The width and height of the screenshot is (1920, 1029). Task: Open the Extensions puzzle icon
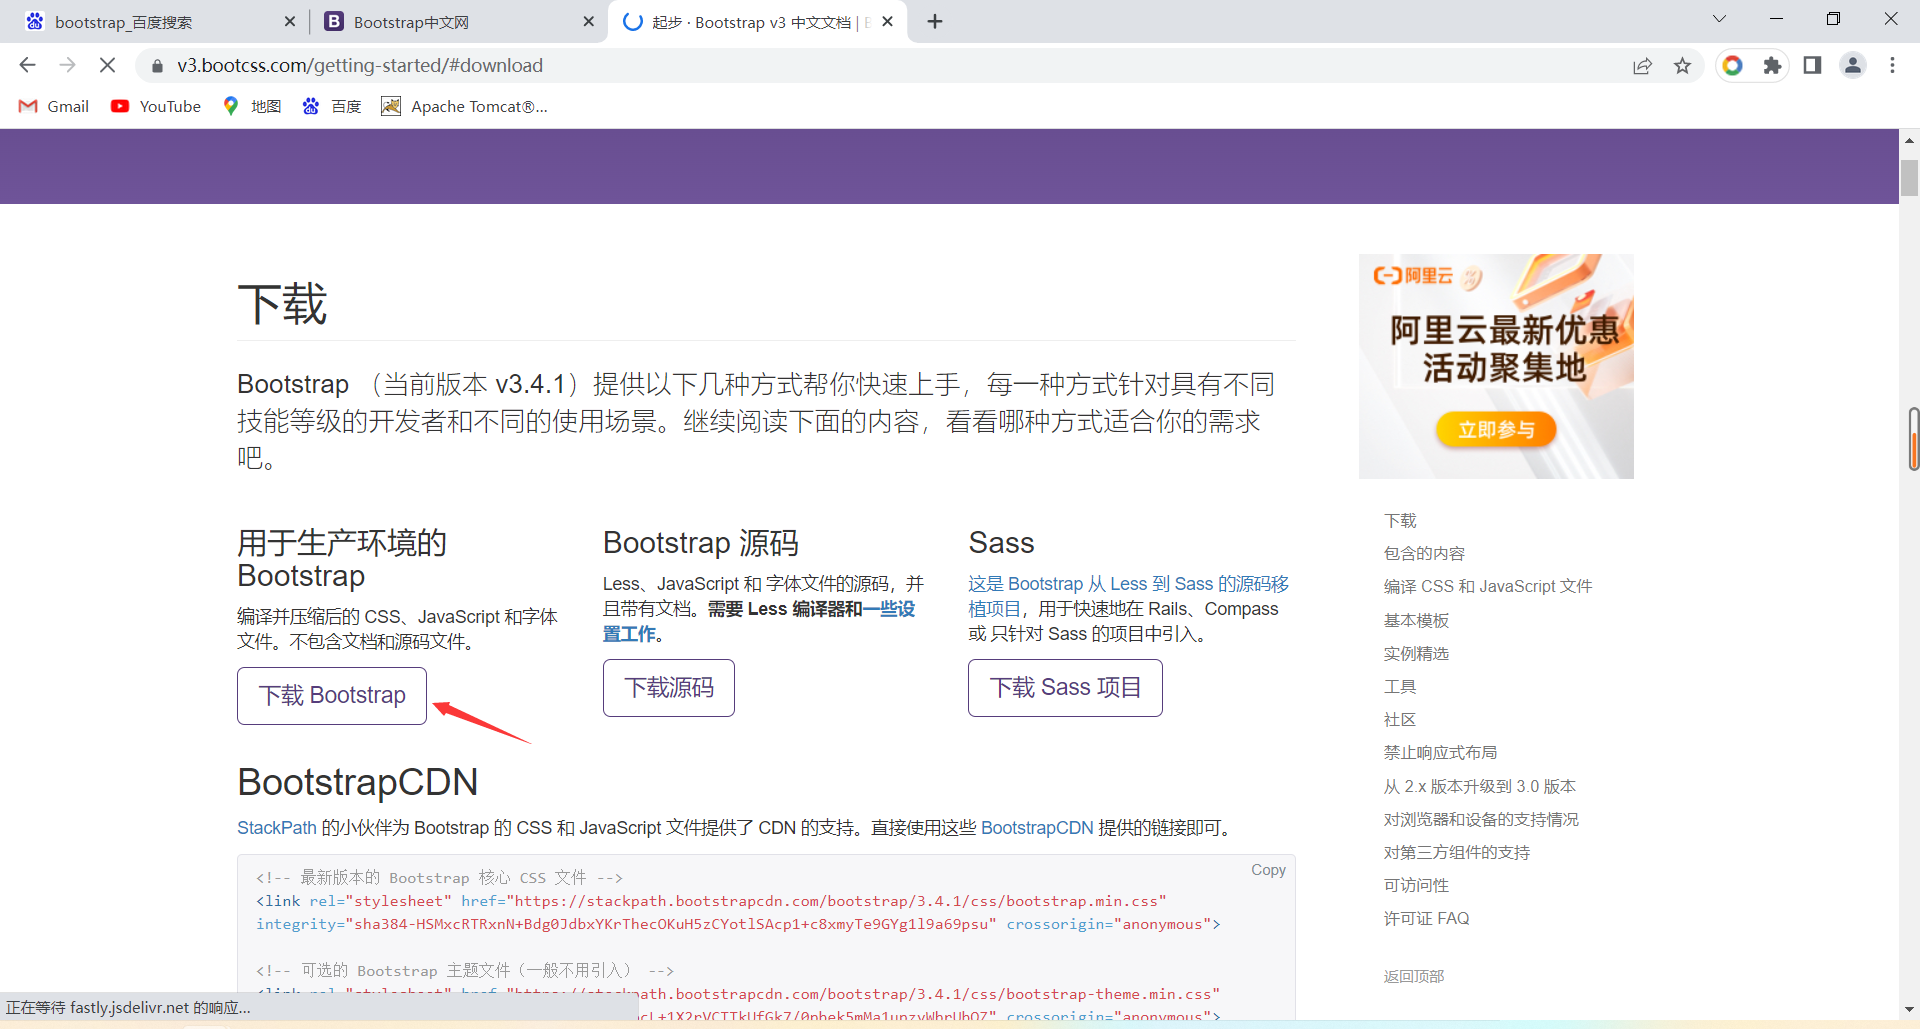click(x=1772, y=65)
